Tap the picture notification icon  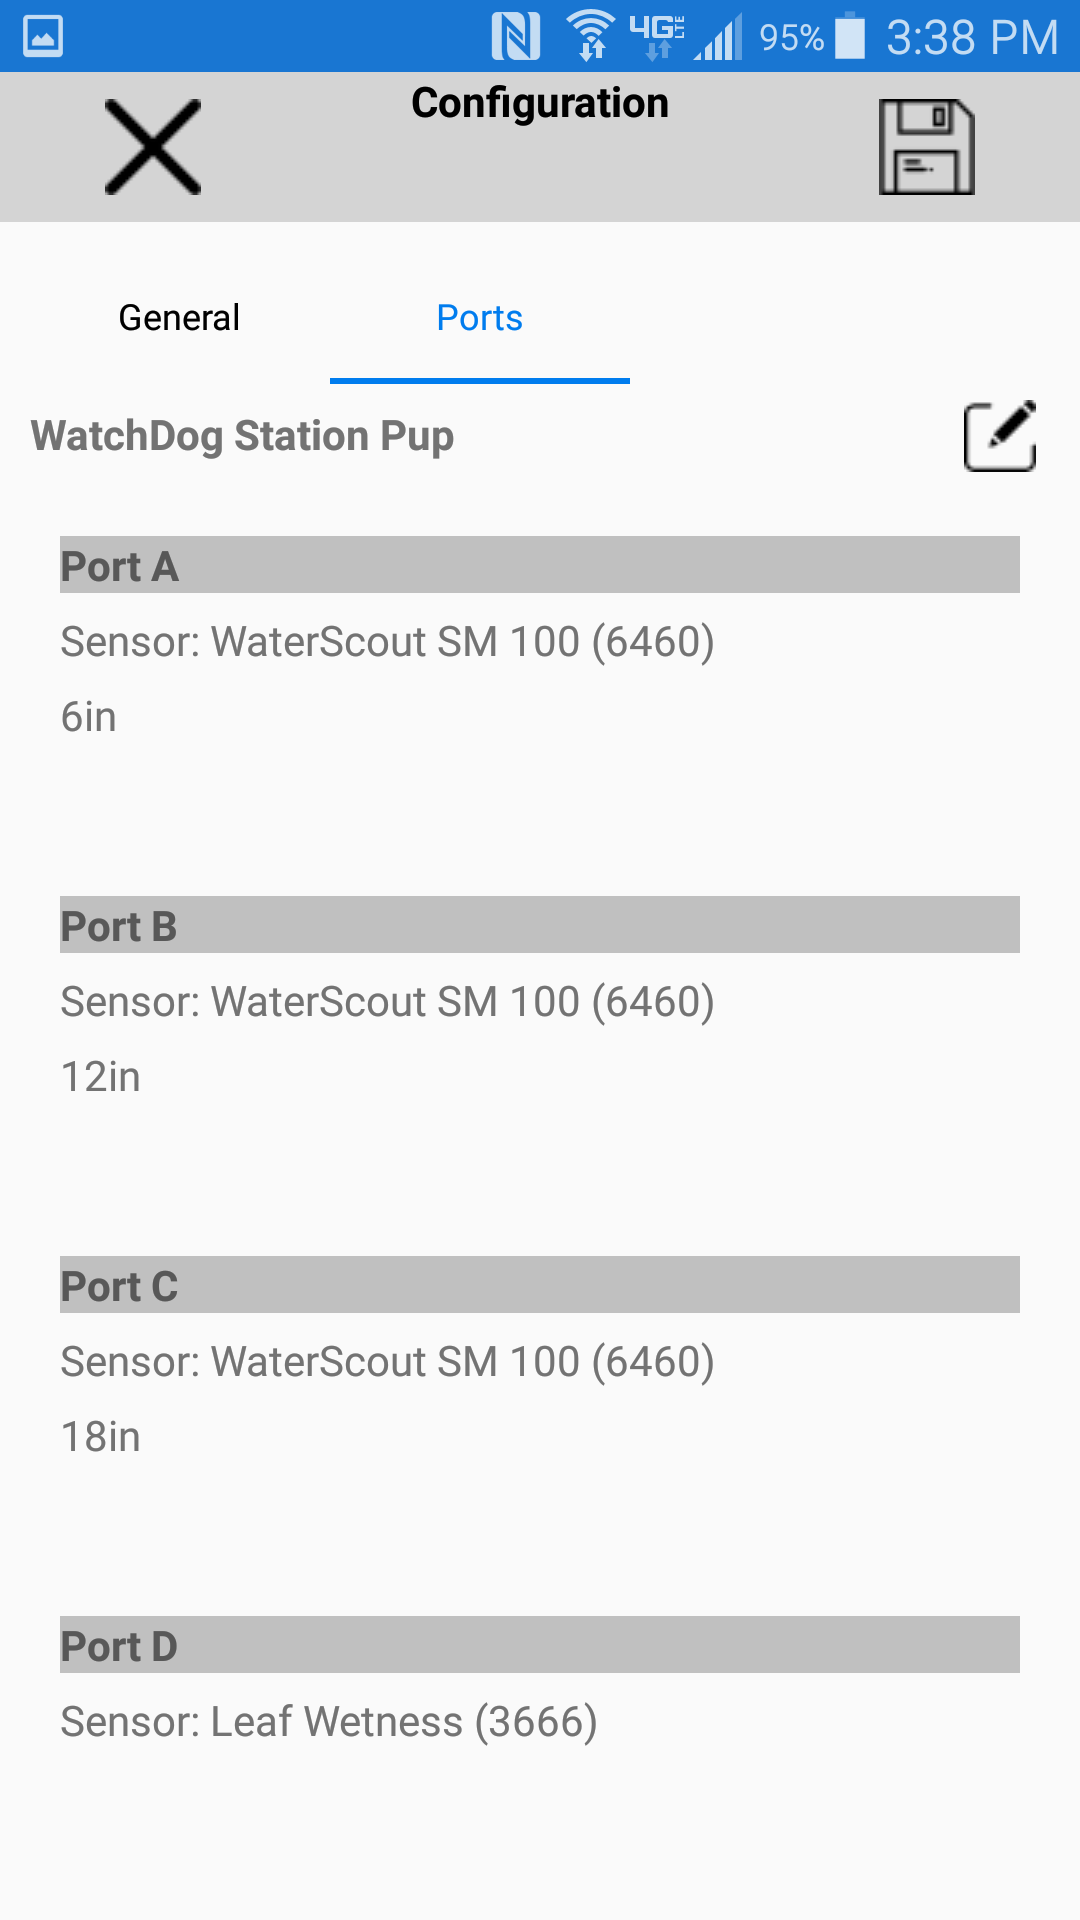point(43,36)
